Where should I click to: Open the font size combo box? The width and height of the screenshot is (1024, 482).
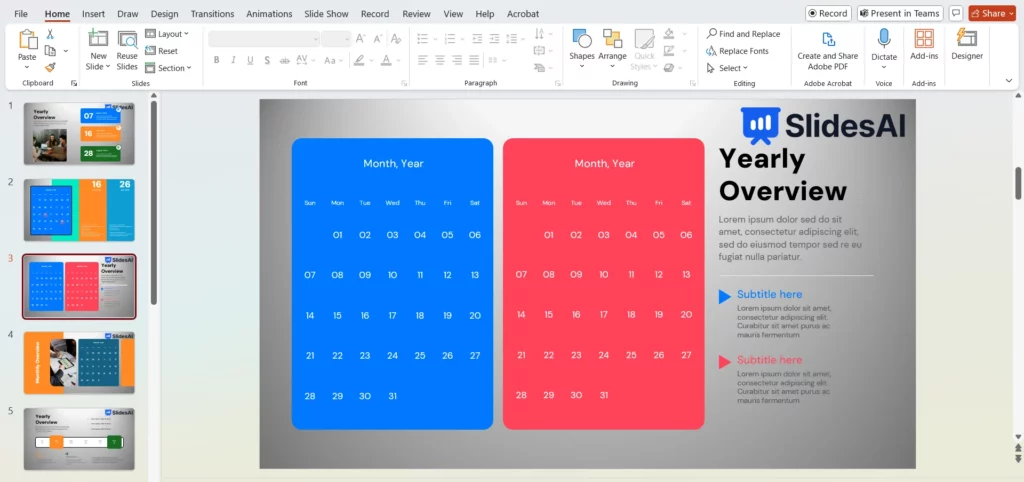(x=336, y=39)
